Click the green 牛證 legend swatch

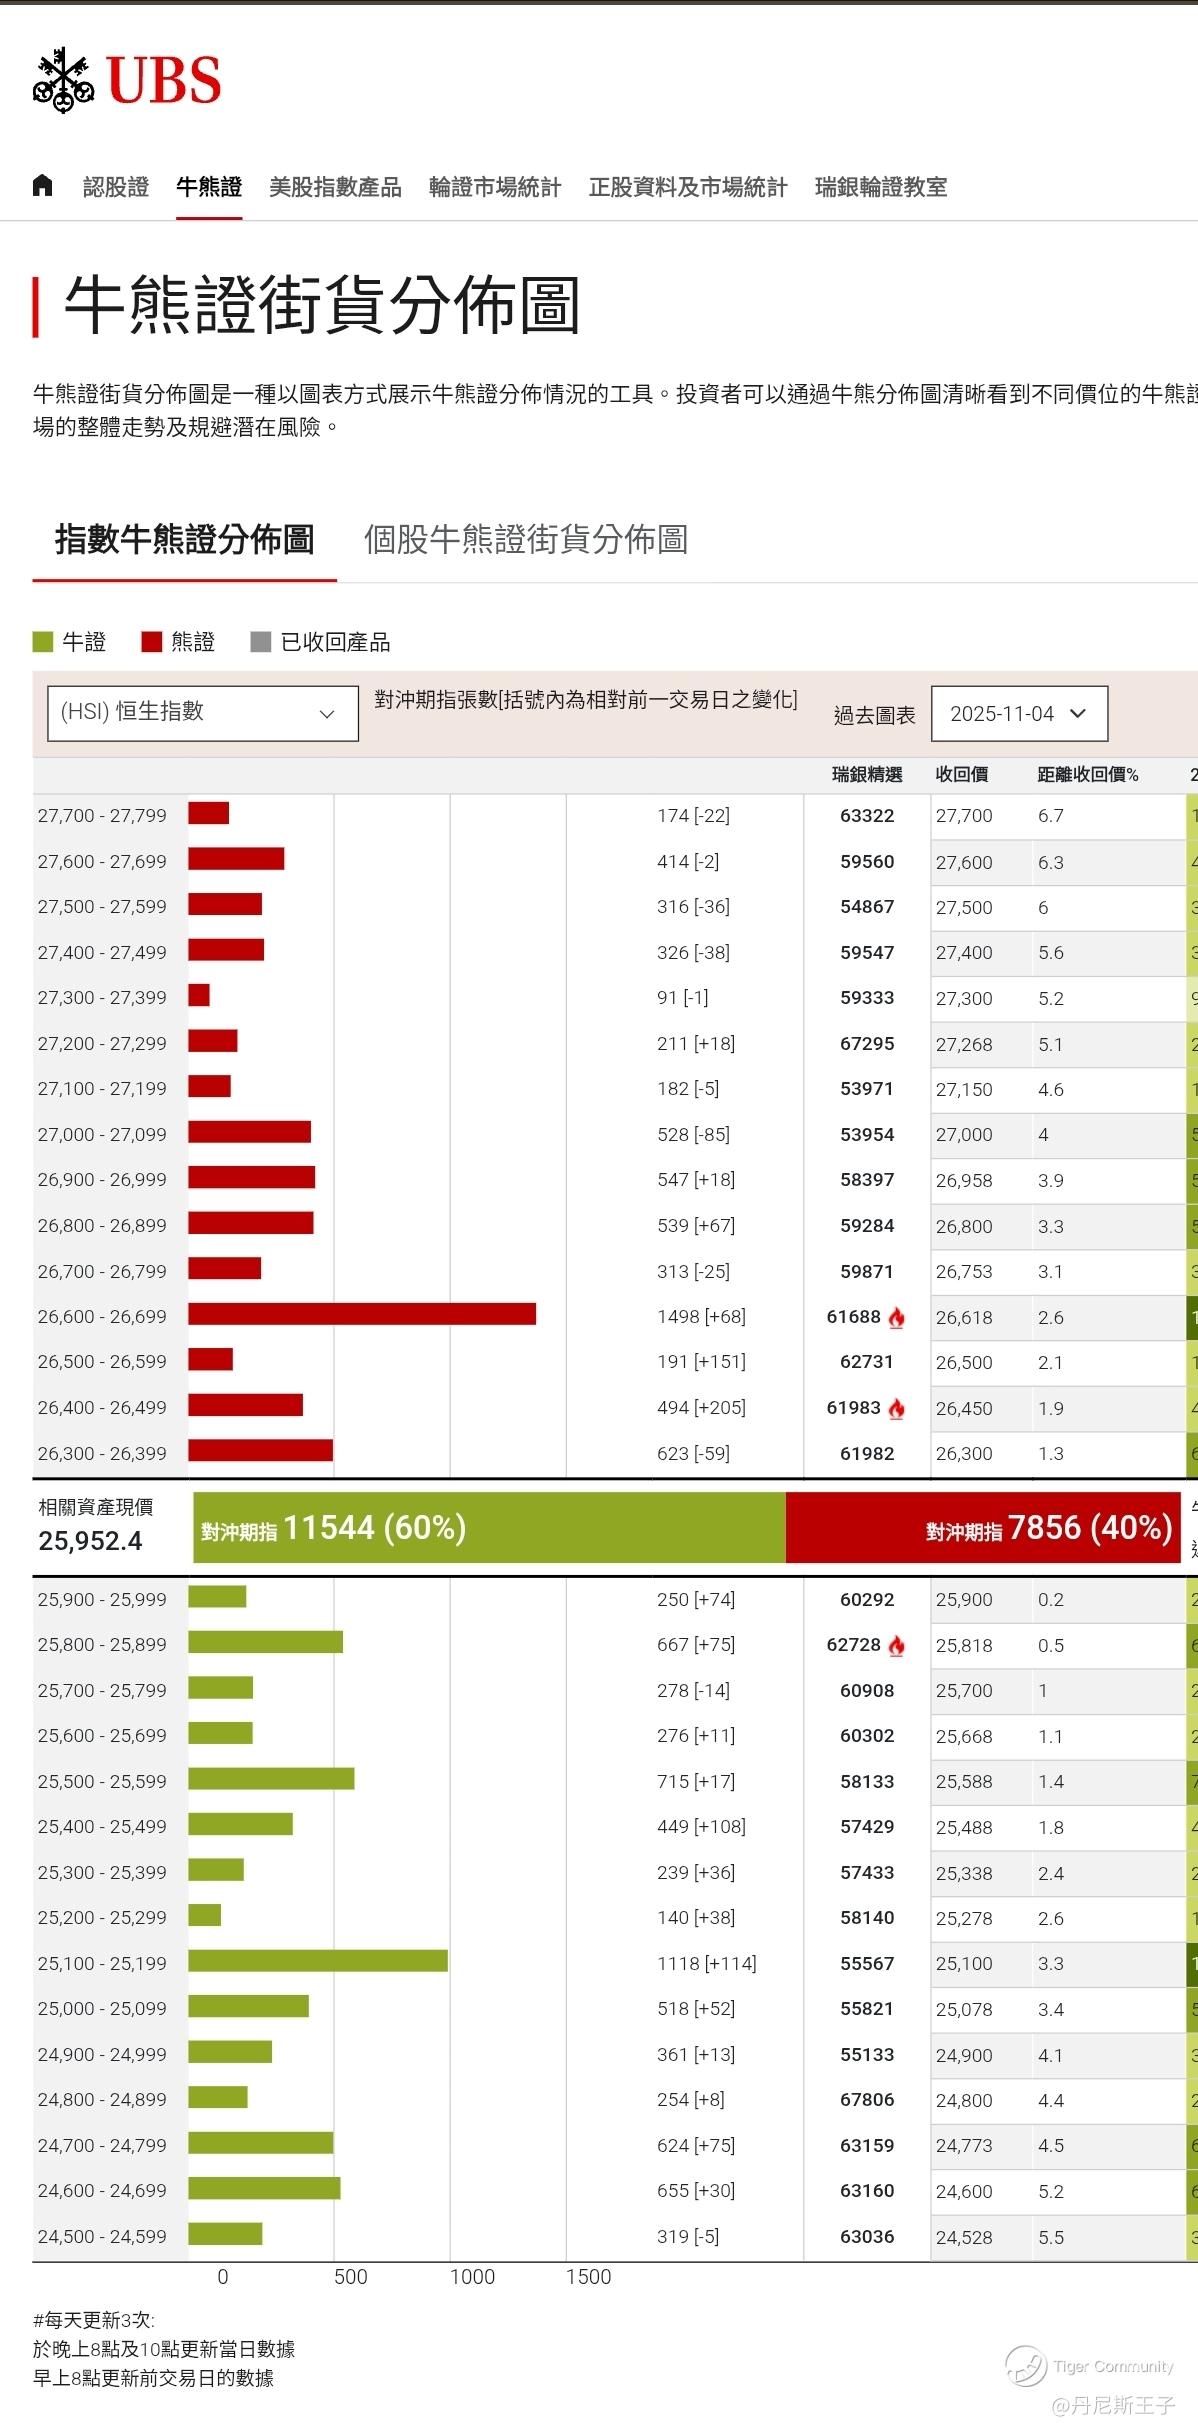[43, 641]
